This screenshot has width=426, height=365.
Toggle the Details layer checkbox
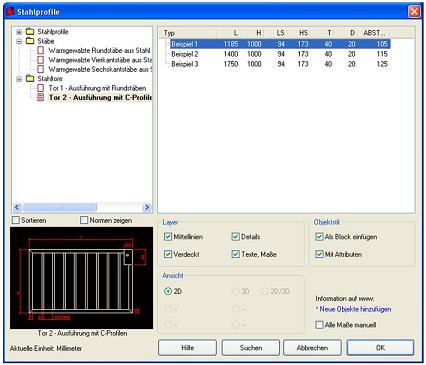coord(235,237)
